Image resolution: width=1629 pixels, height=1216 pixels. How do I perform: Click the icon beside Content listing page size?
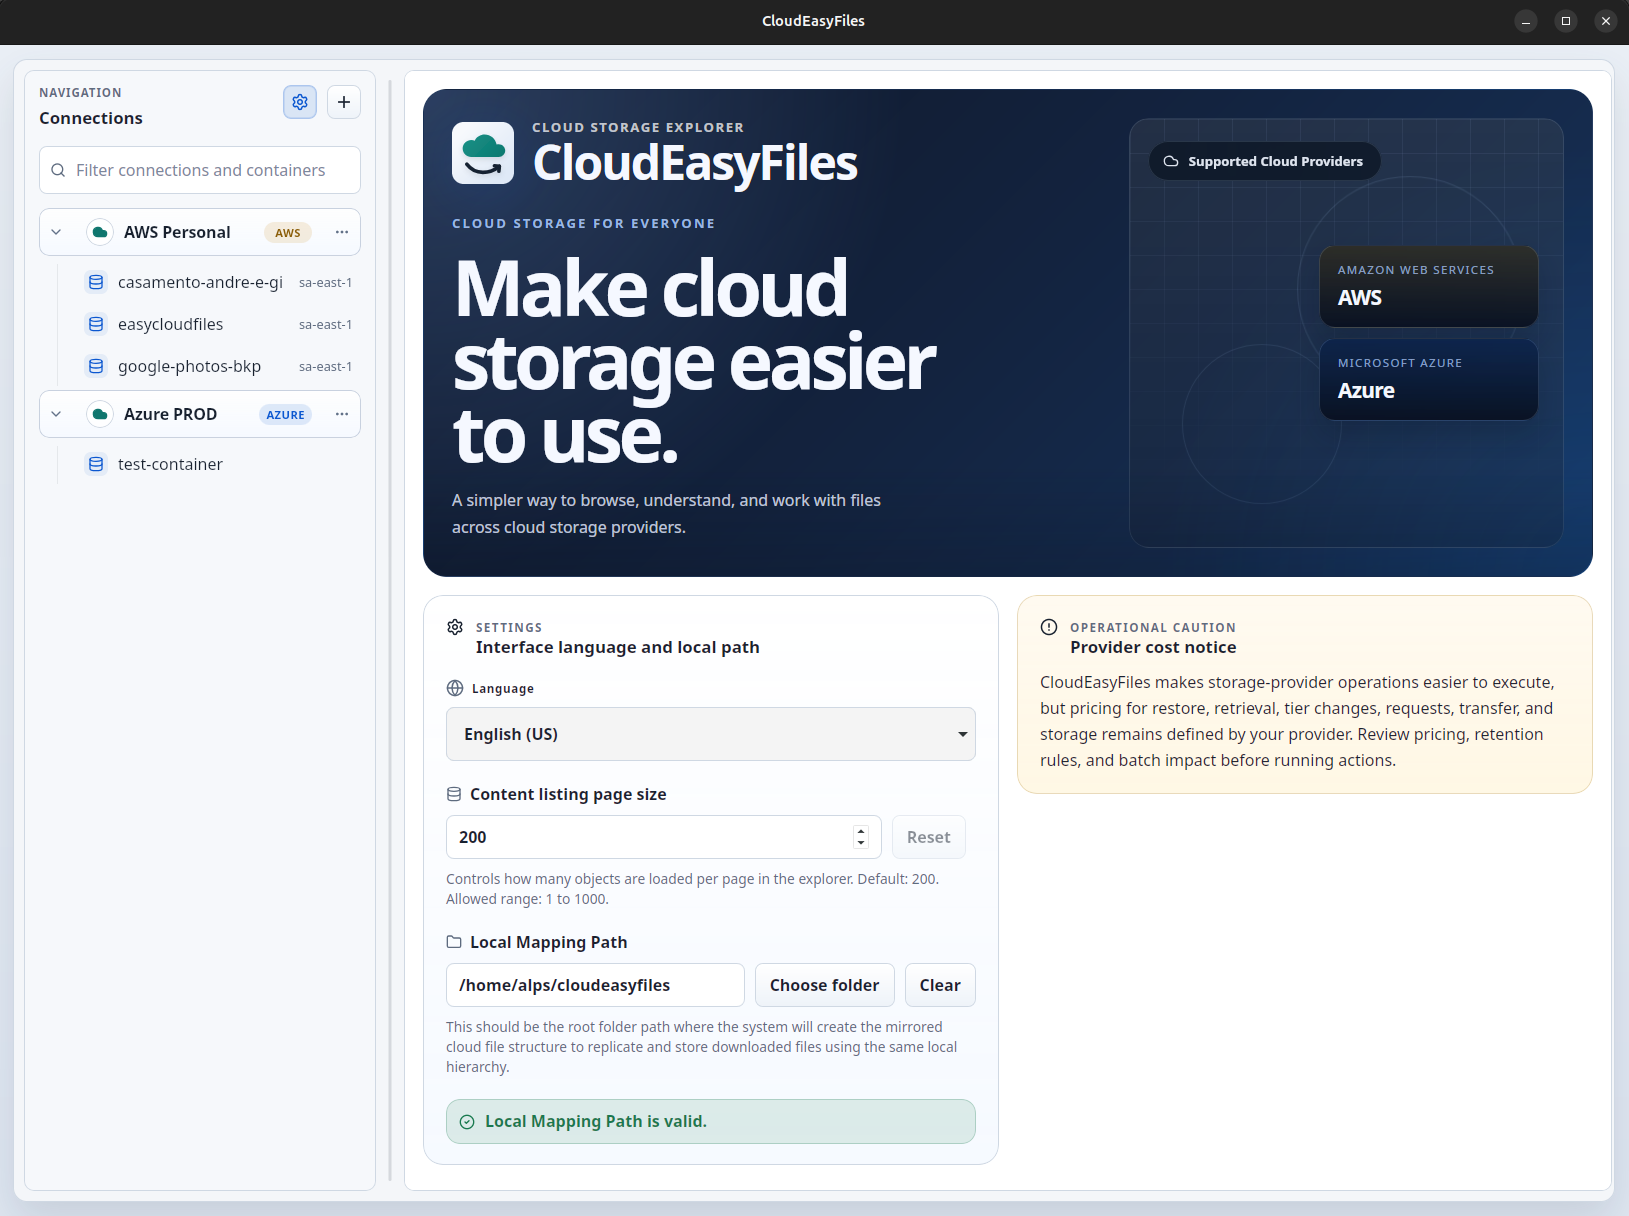(x=454, y=794)
